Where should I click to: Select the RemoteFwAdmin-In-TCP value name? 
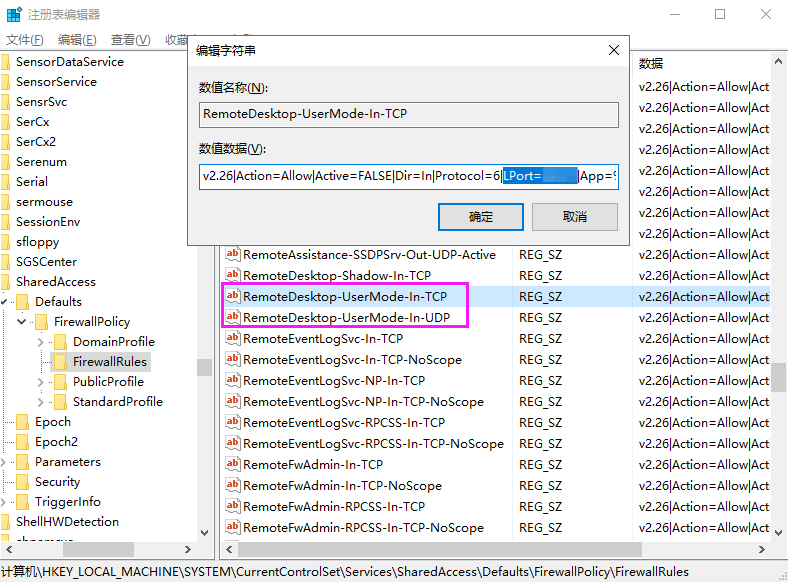[x=313, y=464]
